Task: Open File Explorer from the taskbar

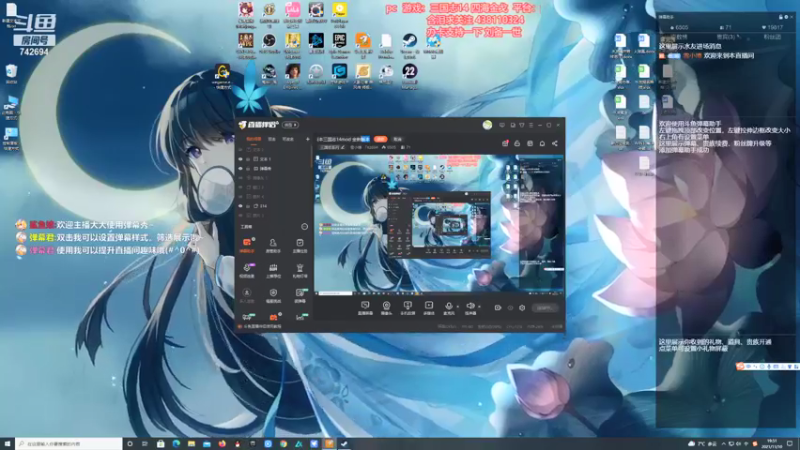Action: point(191,444)
